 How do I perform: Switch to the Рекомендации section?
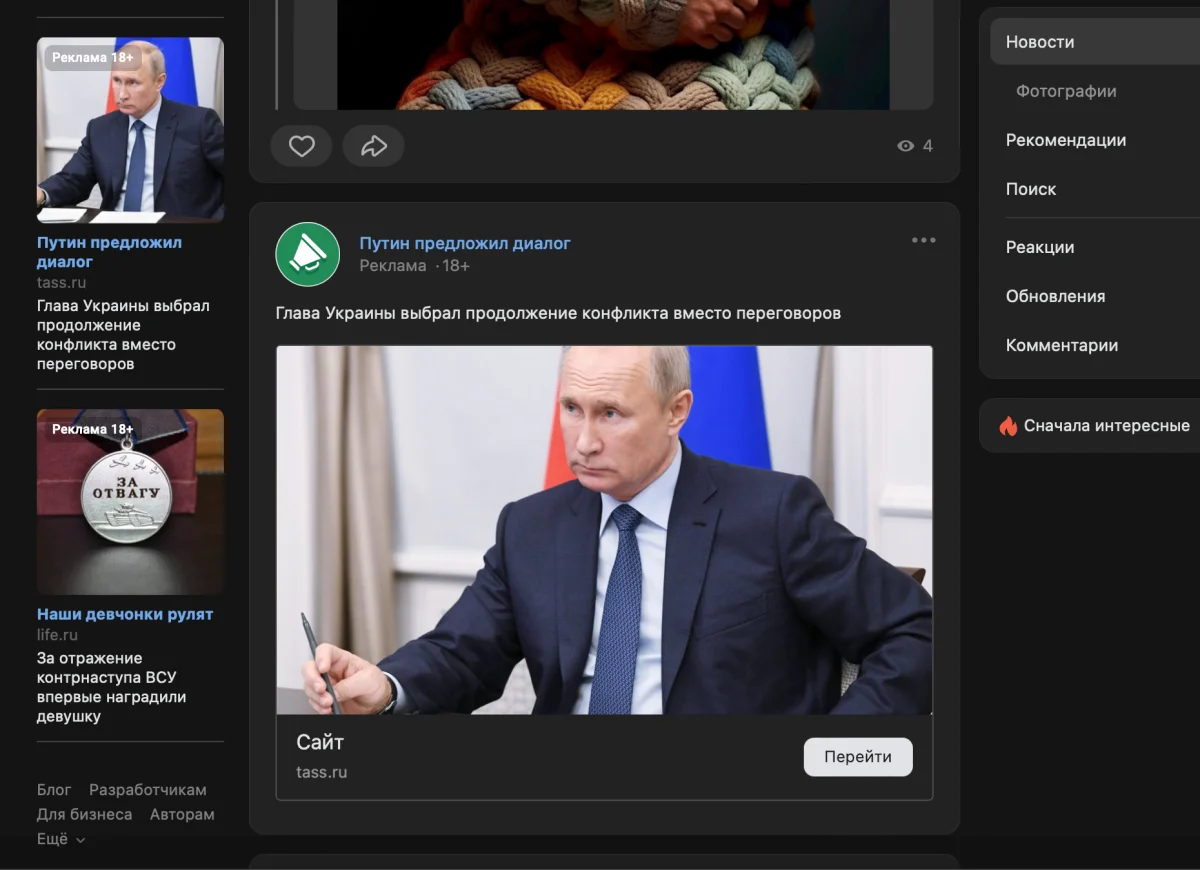point(1066,140)
